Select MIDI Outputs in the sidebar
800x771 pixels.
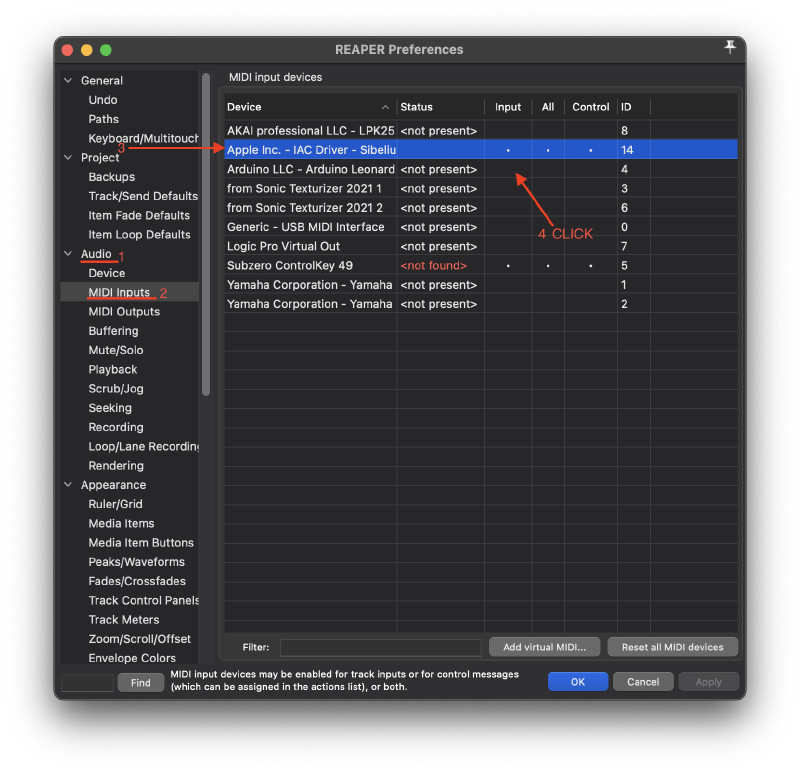click(x=124, y=312)
